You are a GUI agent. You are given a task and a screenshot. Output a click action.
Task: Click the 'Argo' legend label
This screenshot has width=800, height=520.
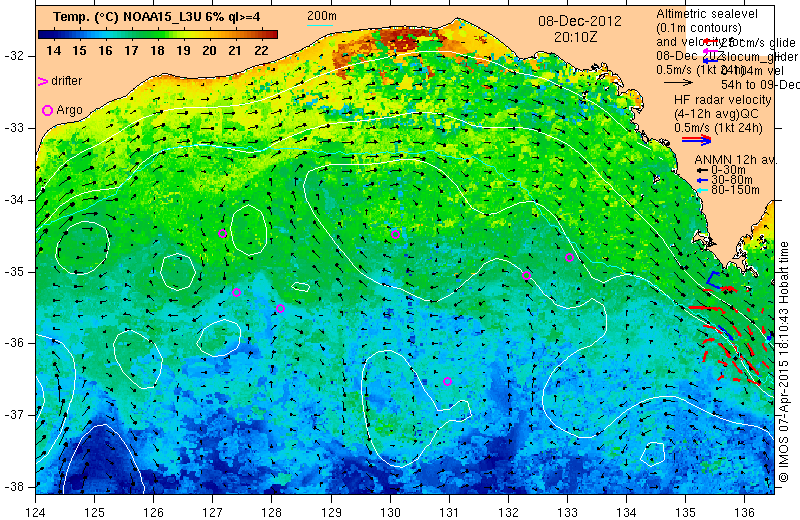(69, 110)
